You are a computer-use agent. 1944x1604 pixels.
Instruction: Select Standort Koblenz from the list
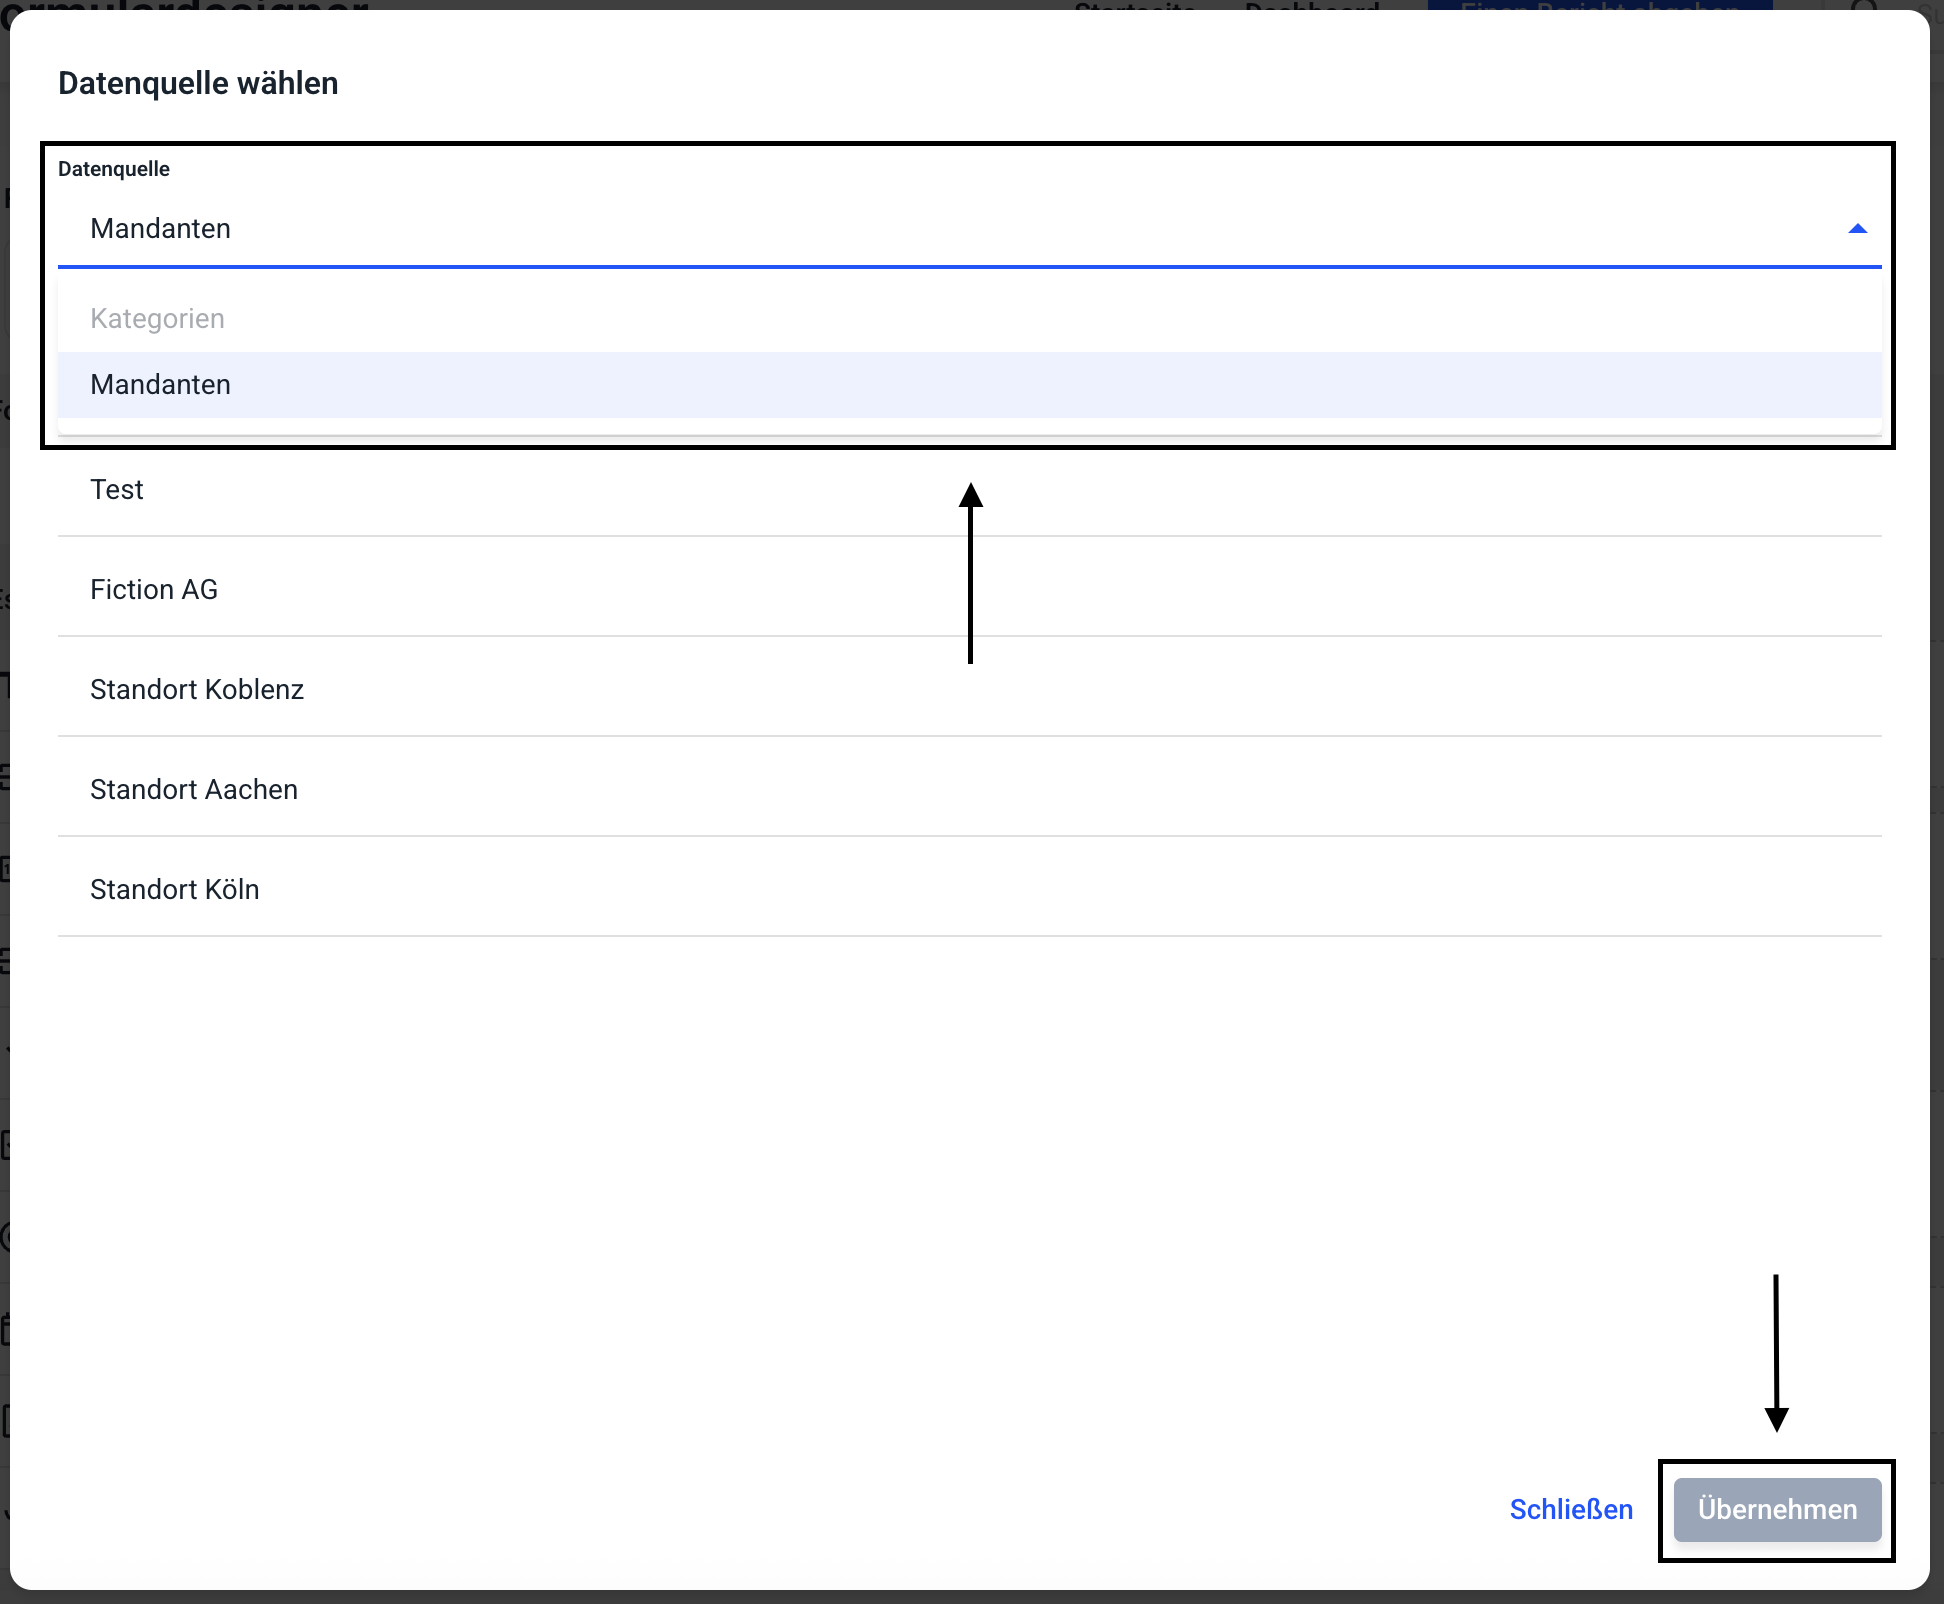[x=197, y=690]
